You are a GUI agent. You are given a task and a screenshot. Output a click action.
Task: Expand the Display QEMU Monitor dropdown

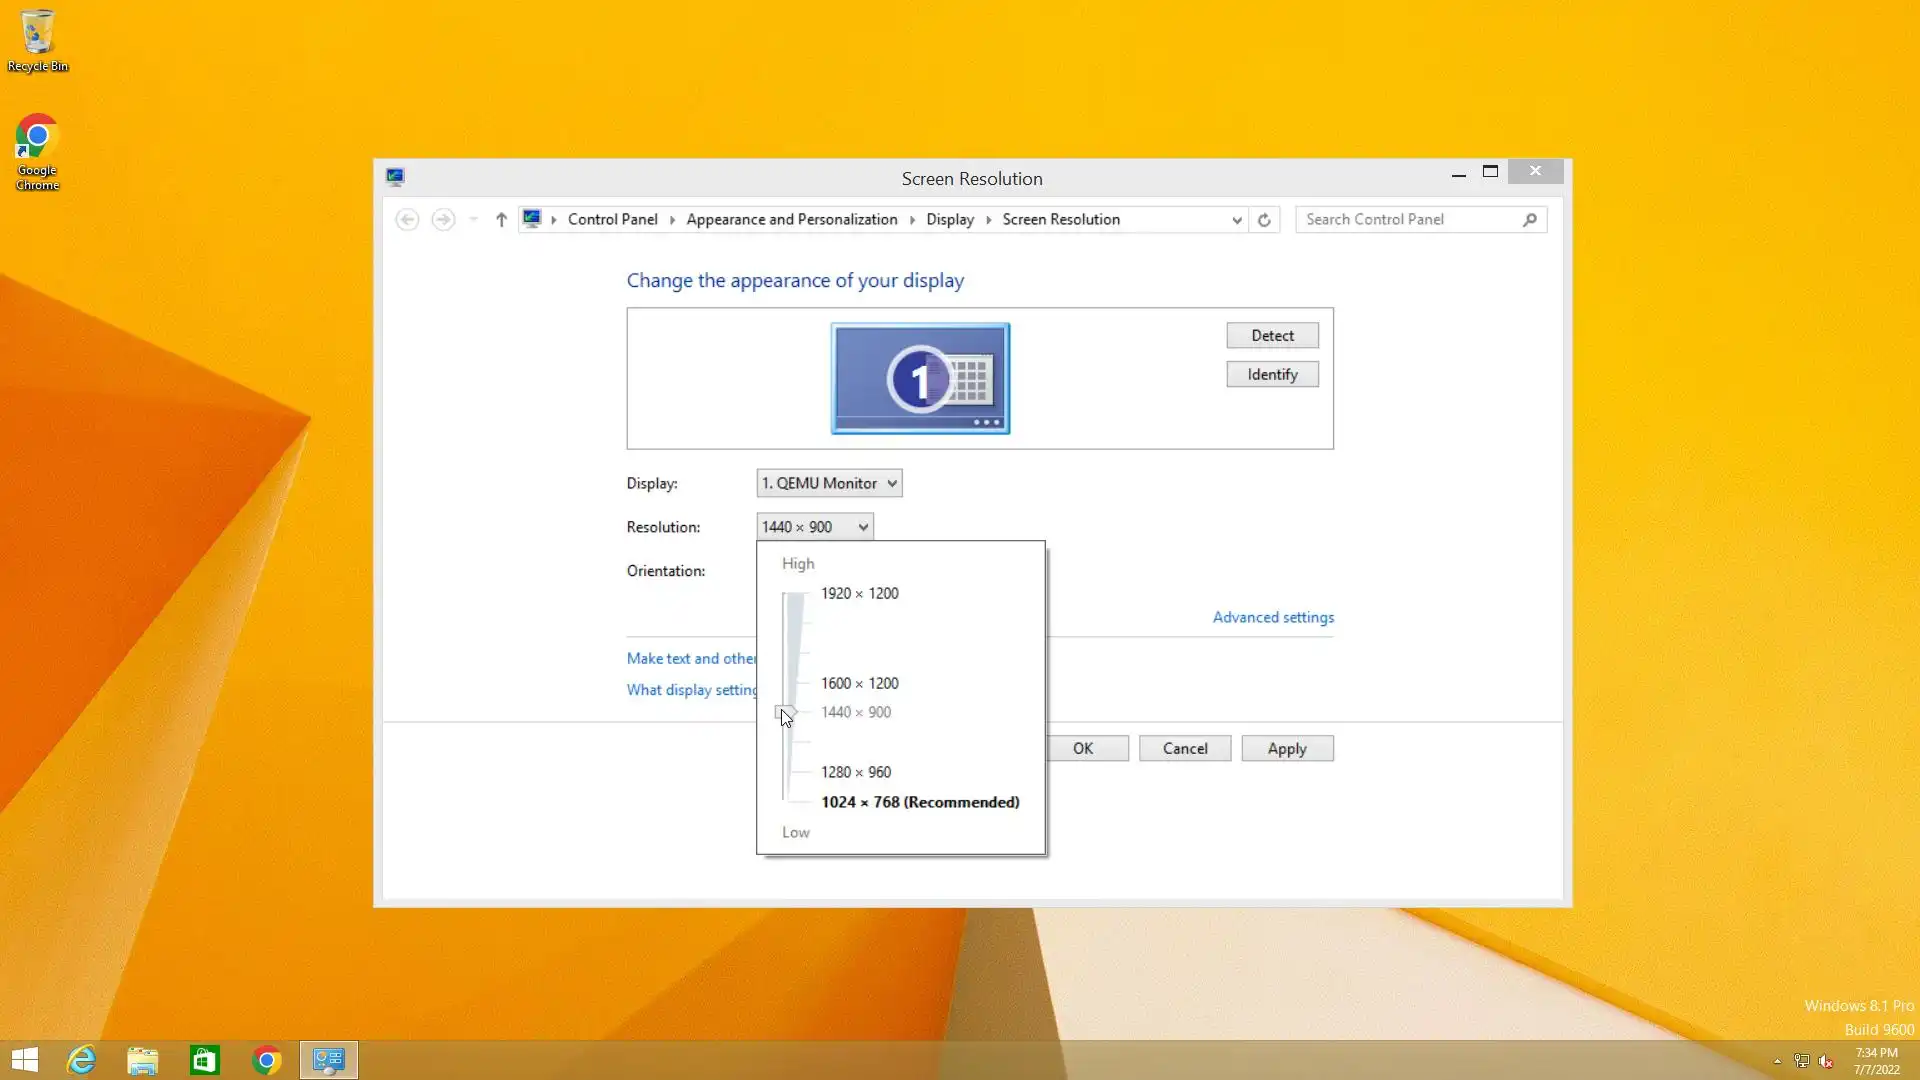tap(829, 483)
